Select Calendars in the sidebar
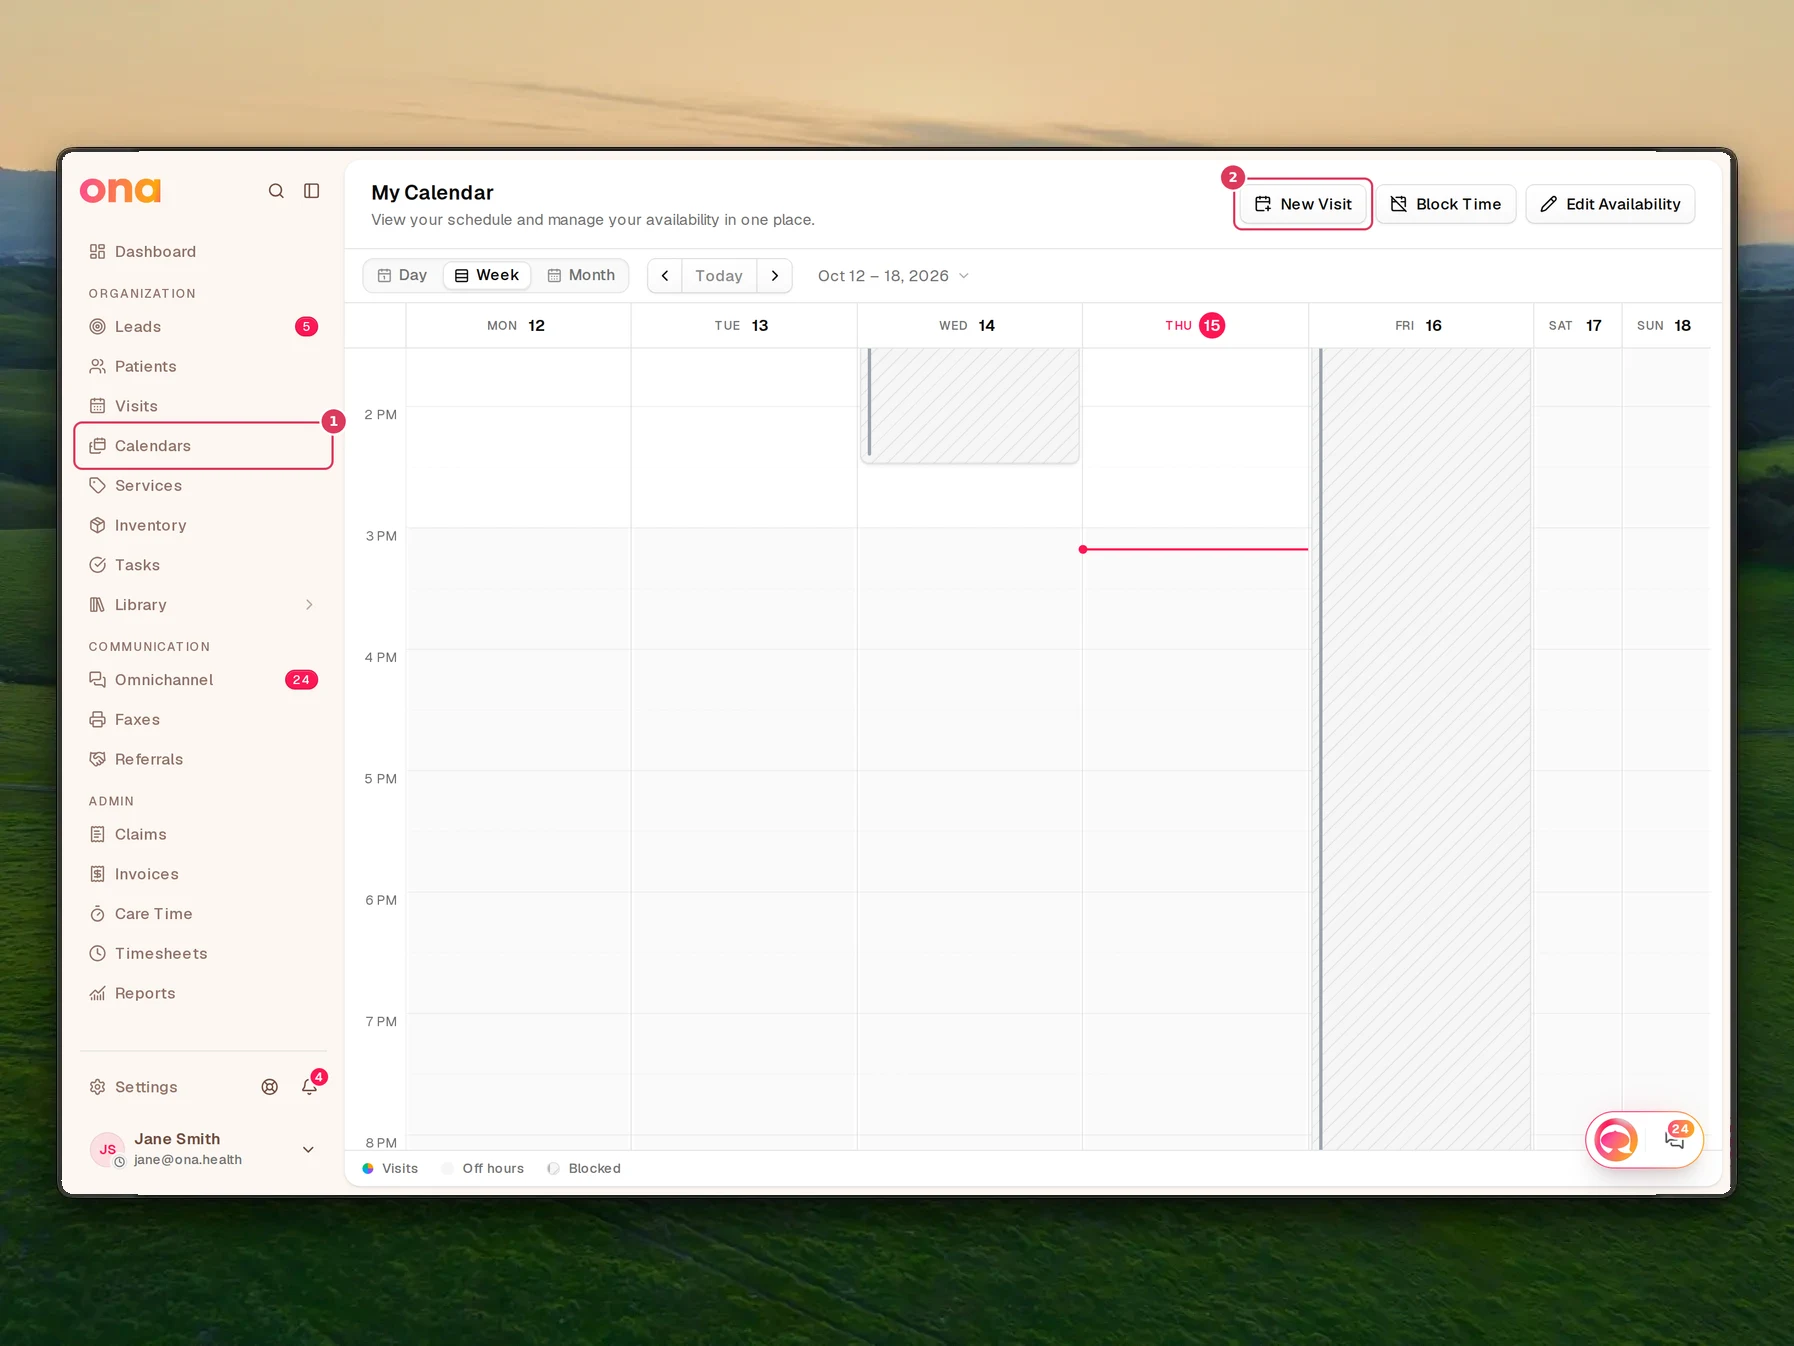 [x=203, y=446]
